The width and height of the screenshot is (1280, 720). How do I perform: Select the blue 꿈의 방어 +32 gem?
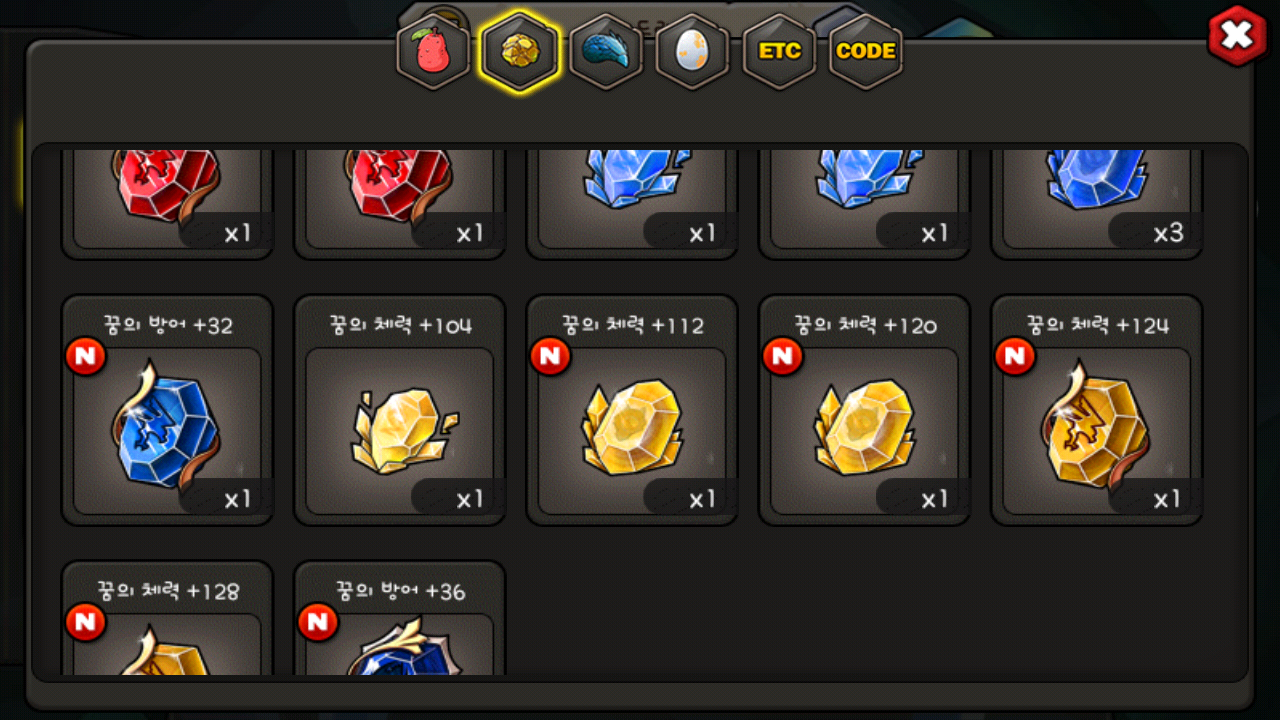[x=167, y=410]
